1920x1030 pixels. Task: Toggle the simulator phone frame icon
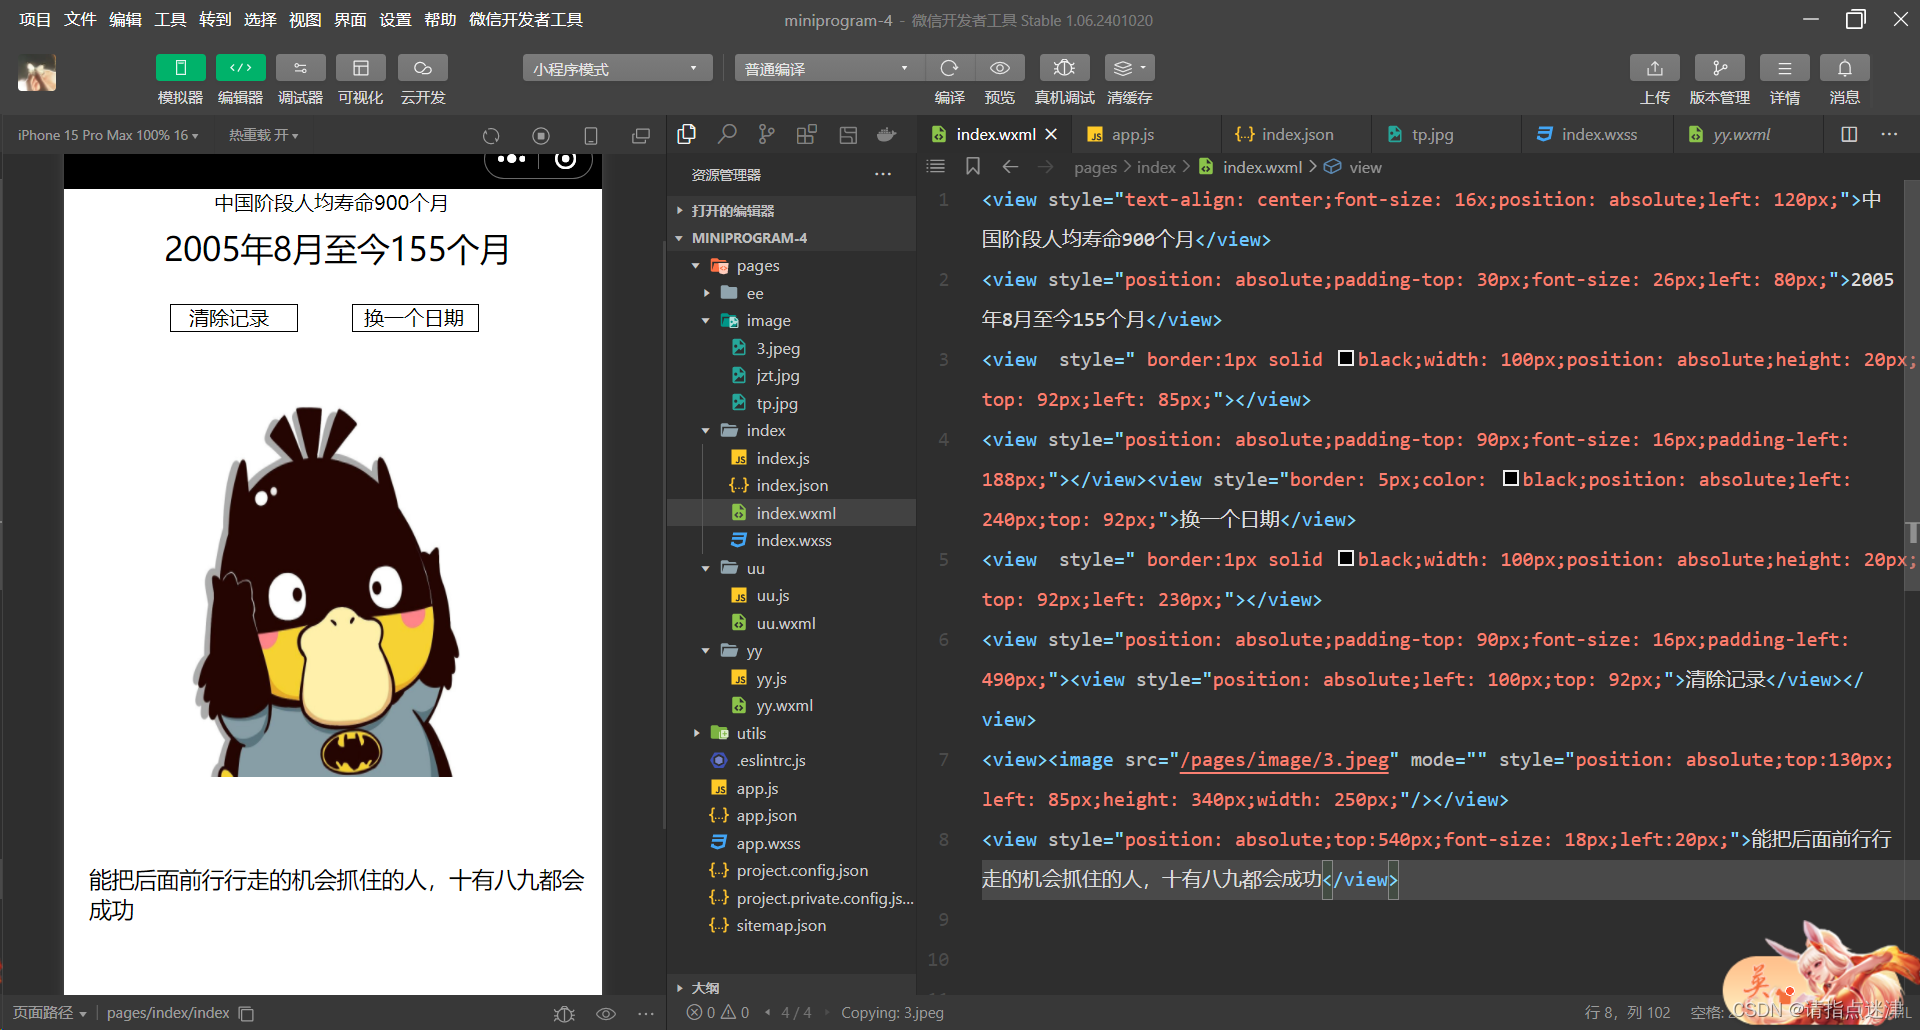(x=591, y=136)
